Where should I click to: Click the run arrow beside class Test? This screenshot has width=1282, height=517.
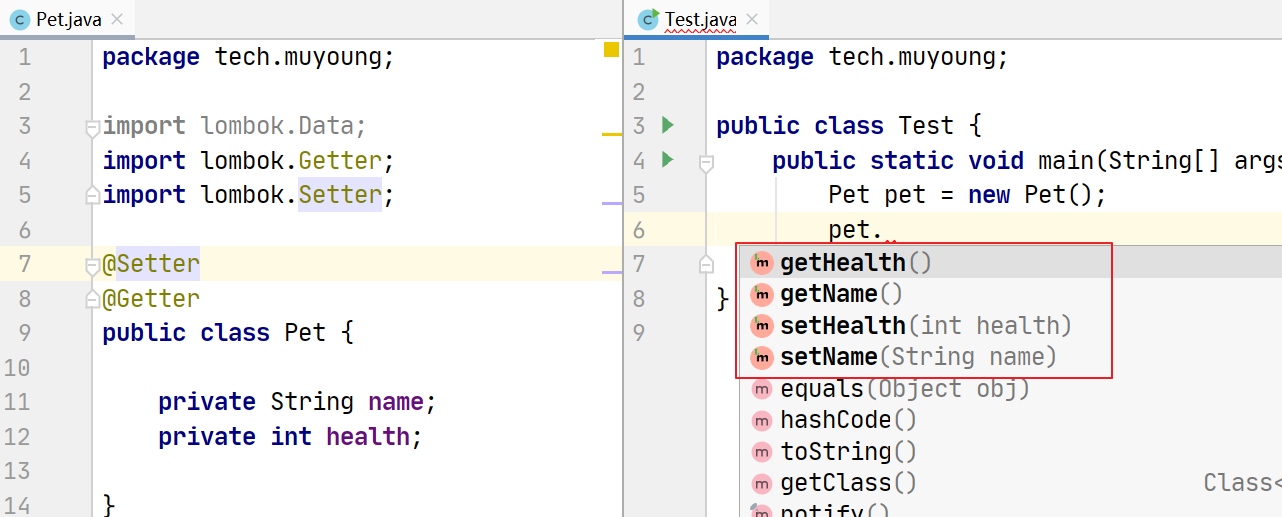click(x=668, y=126)
